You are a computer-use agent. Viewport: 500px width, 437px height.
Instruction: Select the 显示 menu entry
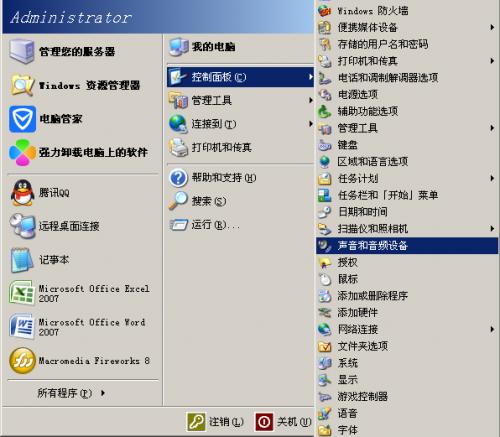(x=407, y=380)
